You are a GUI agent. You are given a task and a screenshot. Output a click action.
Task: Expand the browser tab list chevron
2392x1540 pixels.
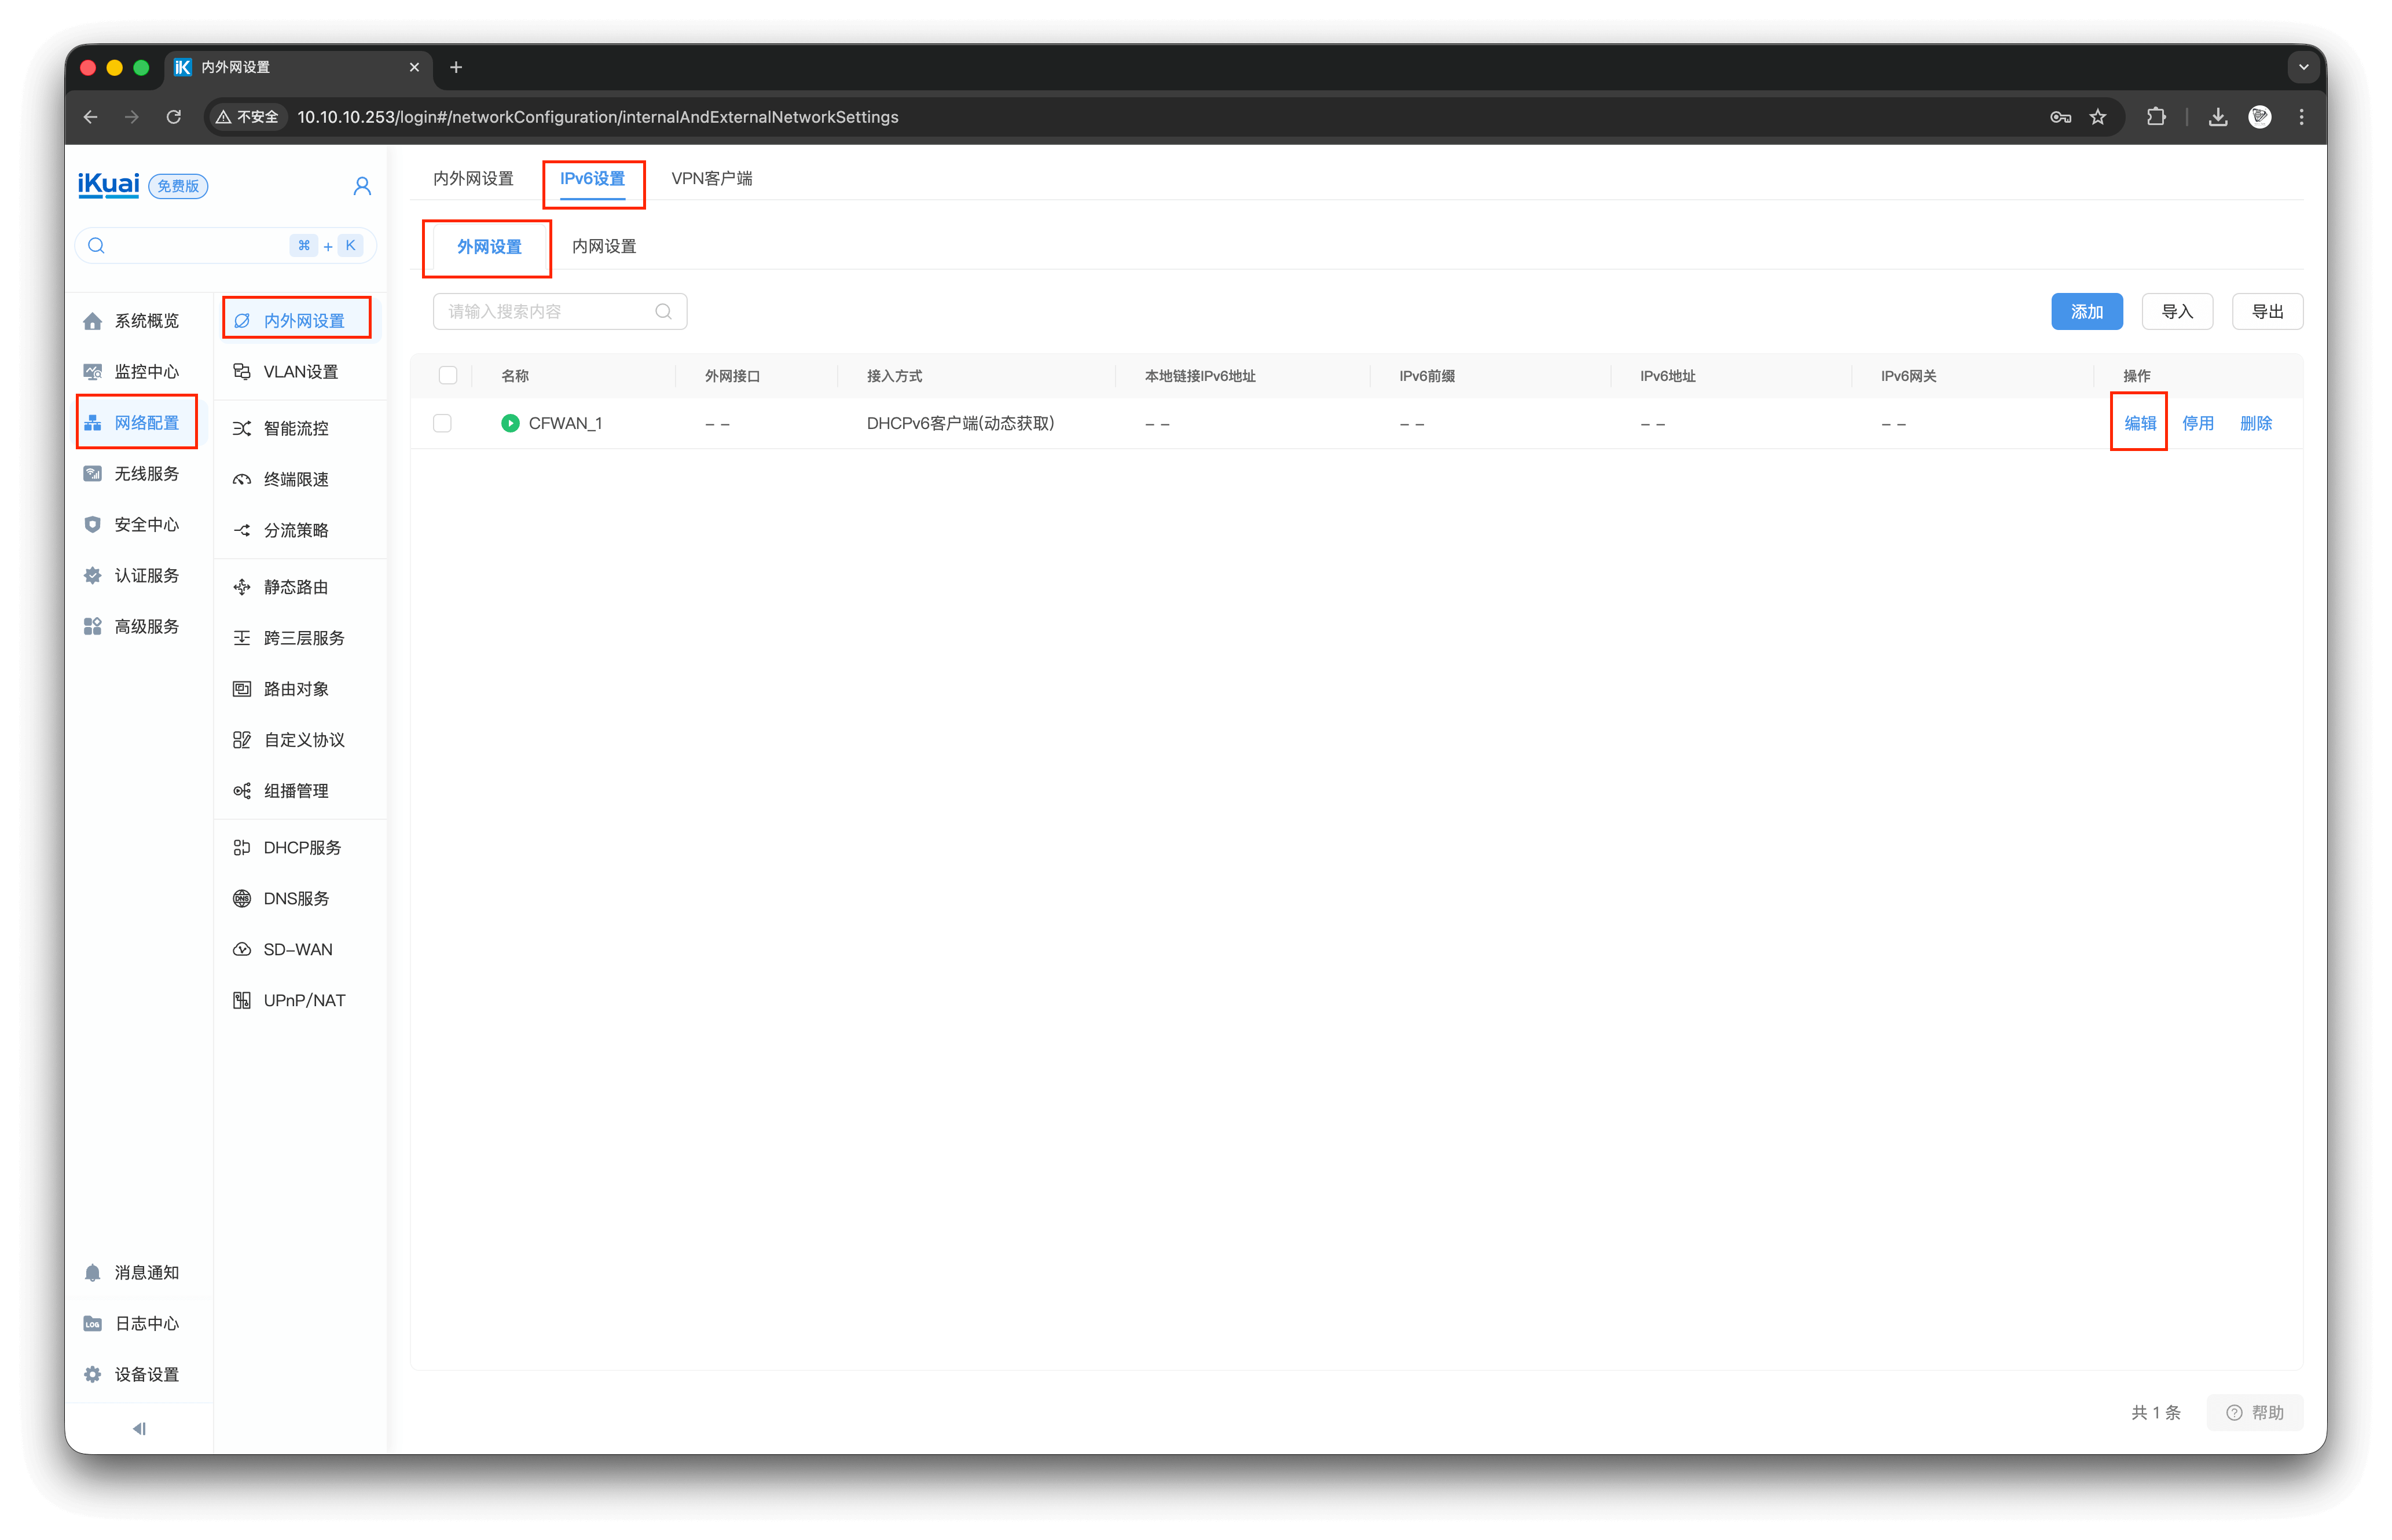(2303, 67)
